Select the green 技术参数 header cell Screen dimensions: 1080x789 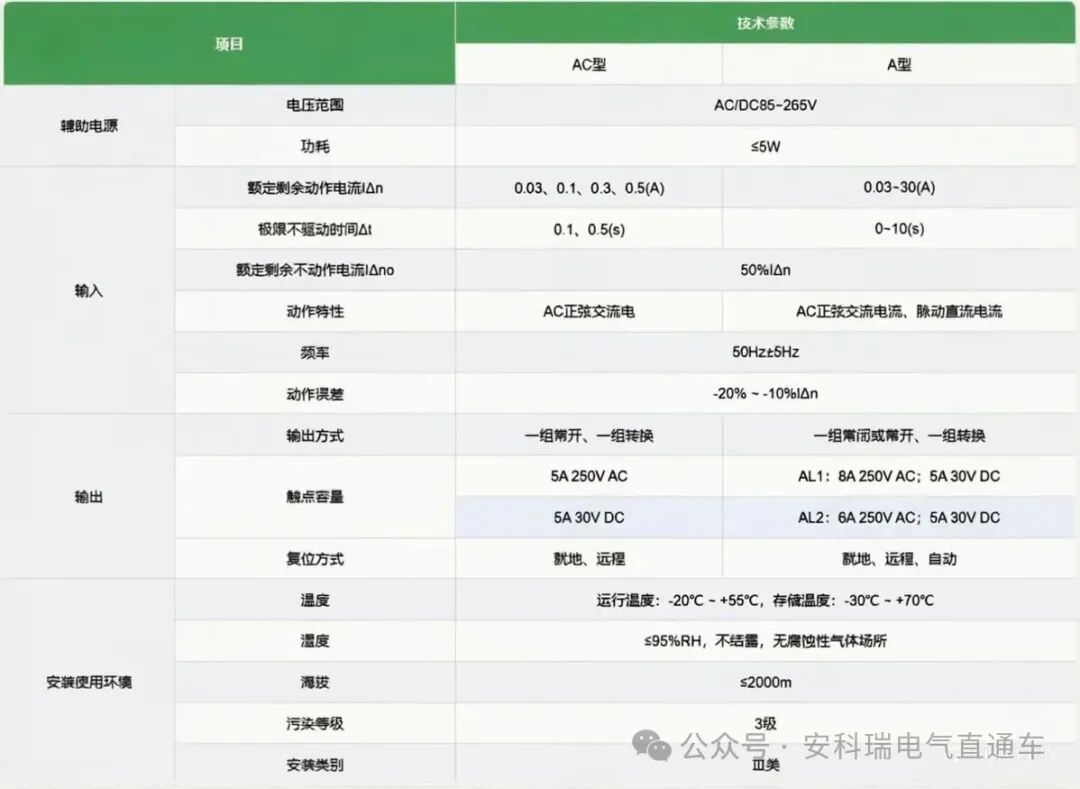coord(767,21)
